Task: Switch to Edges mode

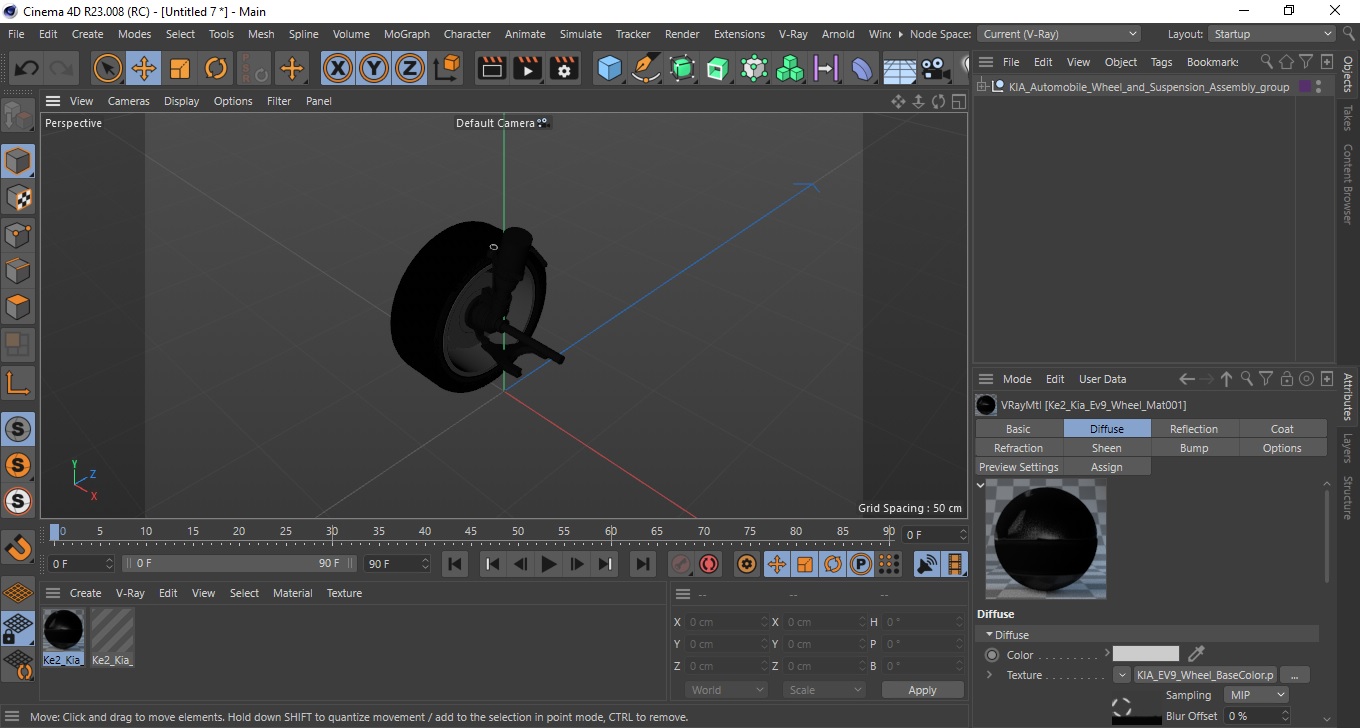Action: pos(18,271)
